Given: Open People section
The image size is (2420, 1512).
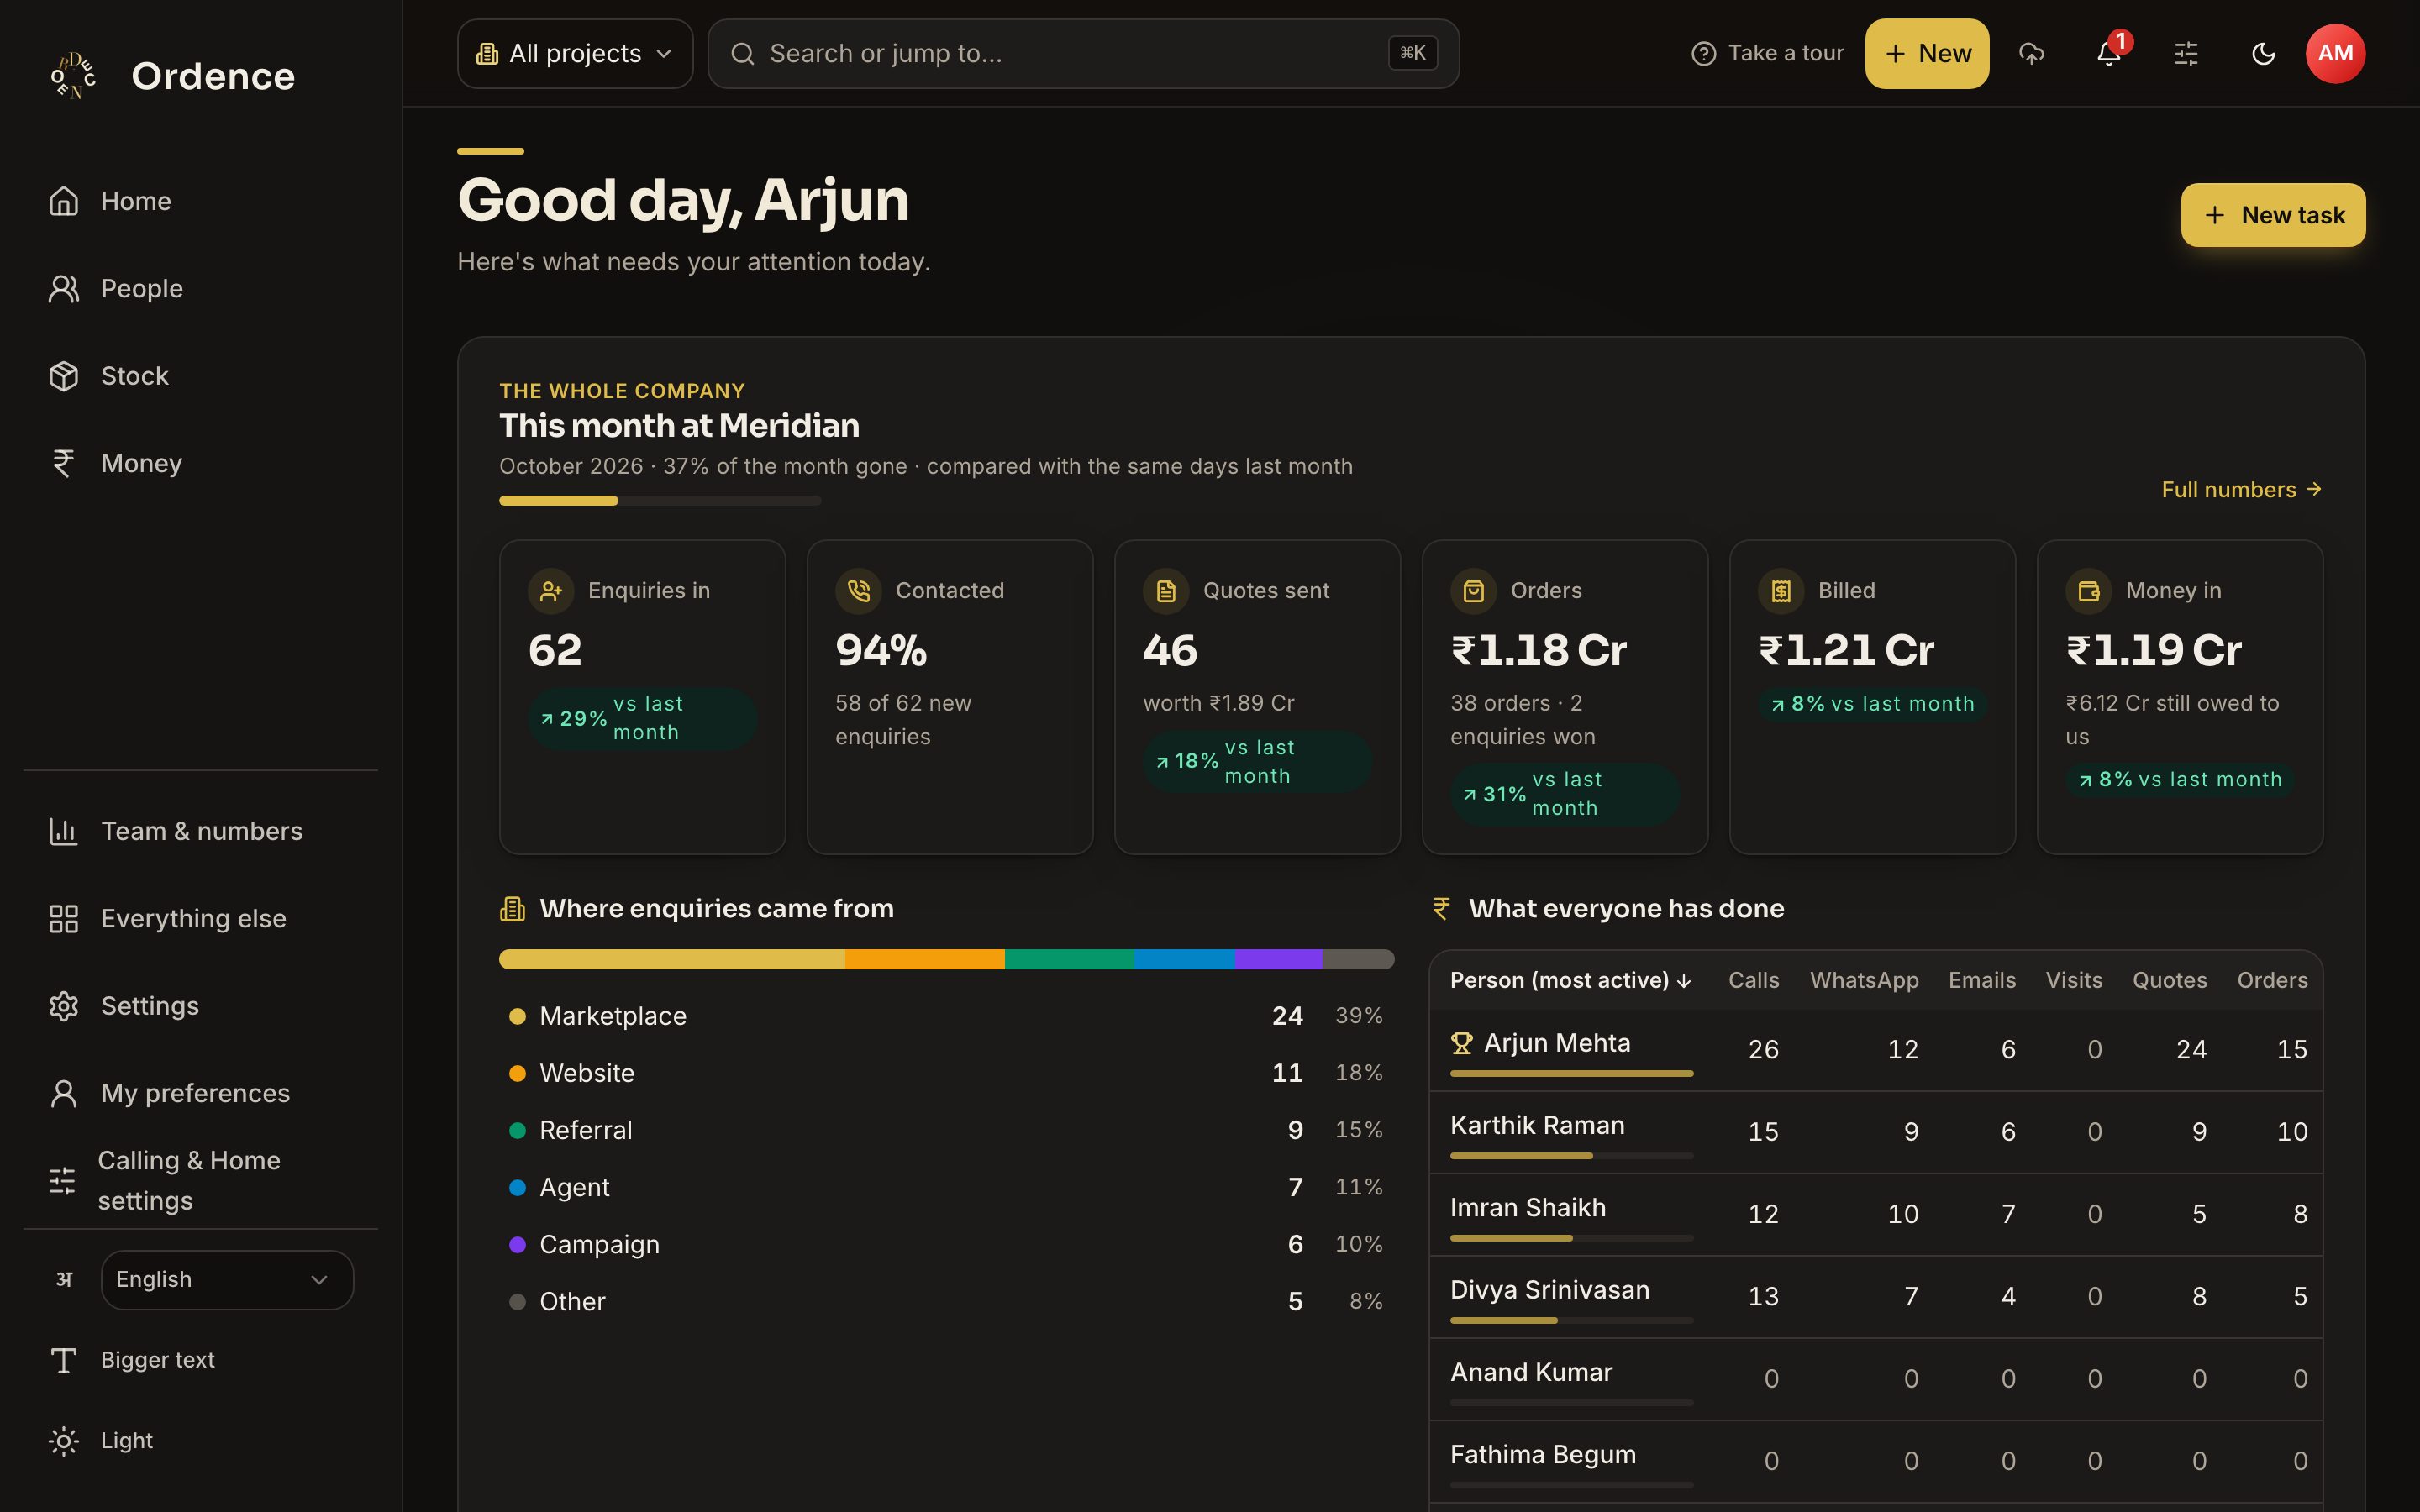Looking at the screenshot, I should (x=200, y=288).
